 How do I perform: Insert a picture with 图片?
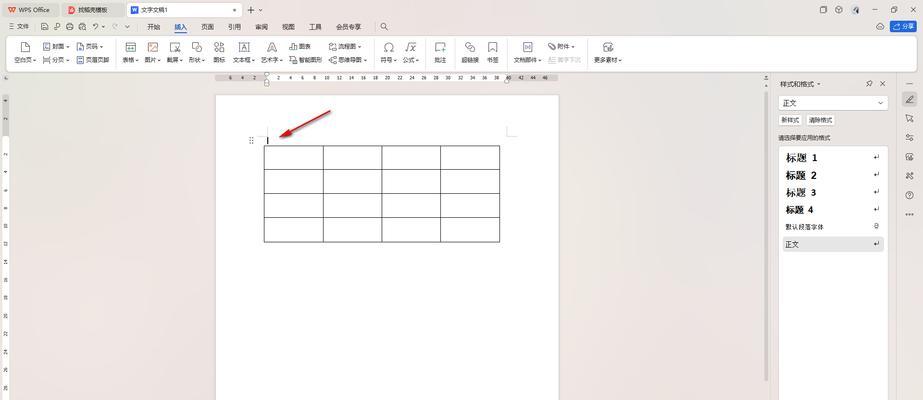point(152,53)
